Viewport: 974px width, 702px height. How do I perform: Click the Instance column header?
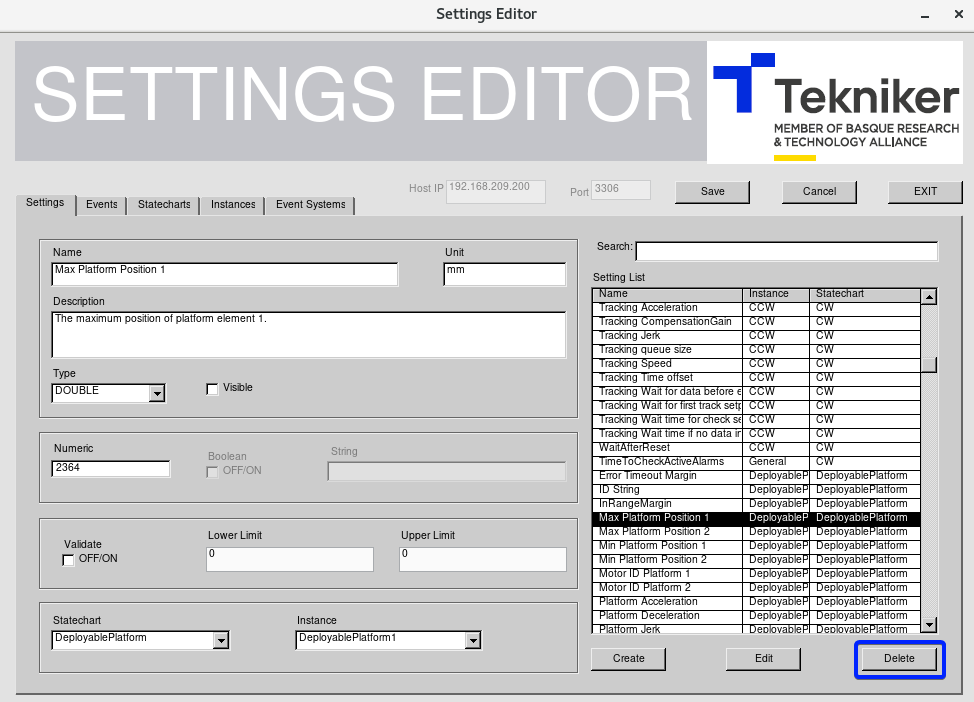click(776, 294)
